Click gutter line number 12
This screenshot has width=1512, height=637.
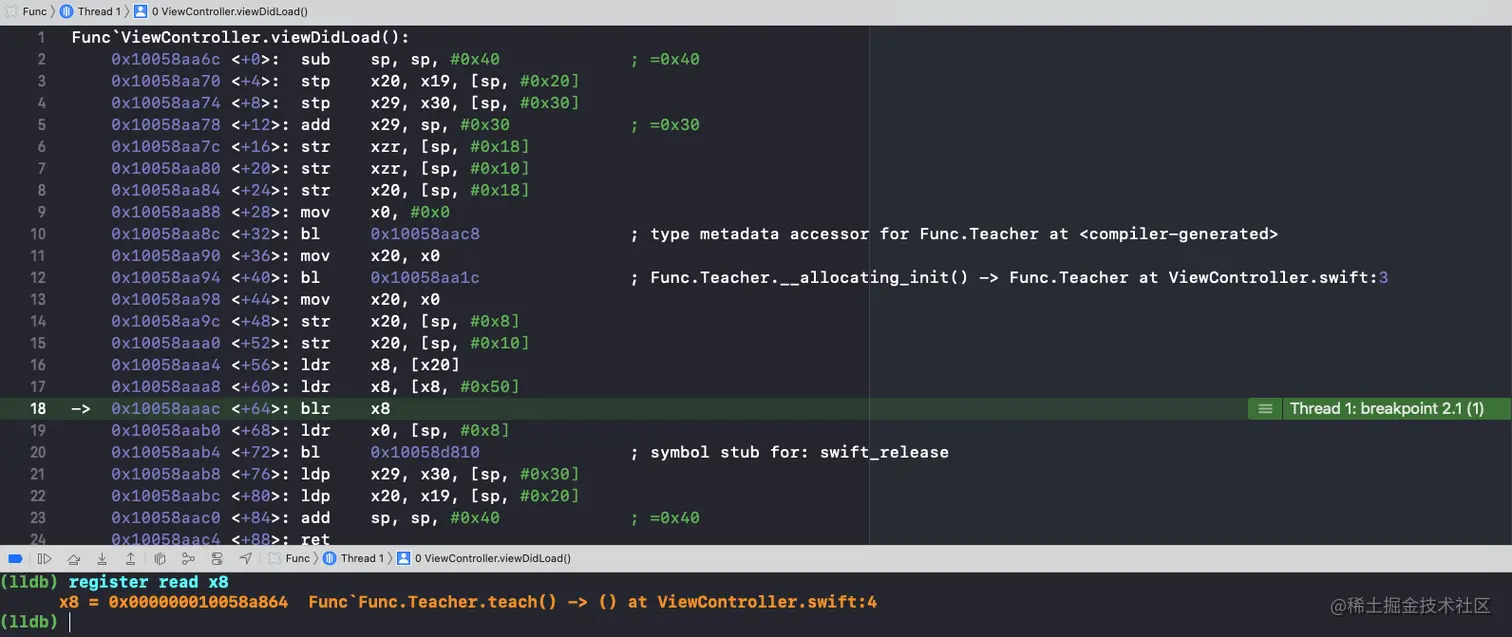[x=38, y=277]
